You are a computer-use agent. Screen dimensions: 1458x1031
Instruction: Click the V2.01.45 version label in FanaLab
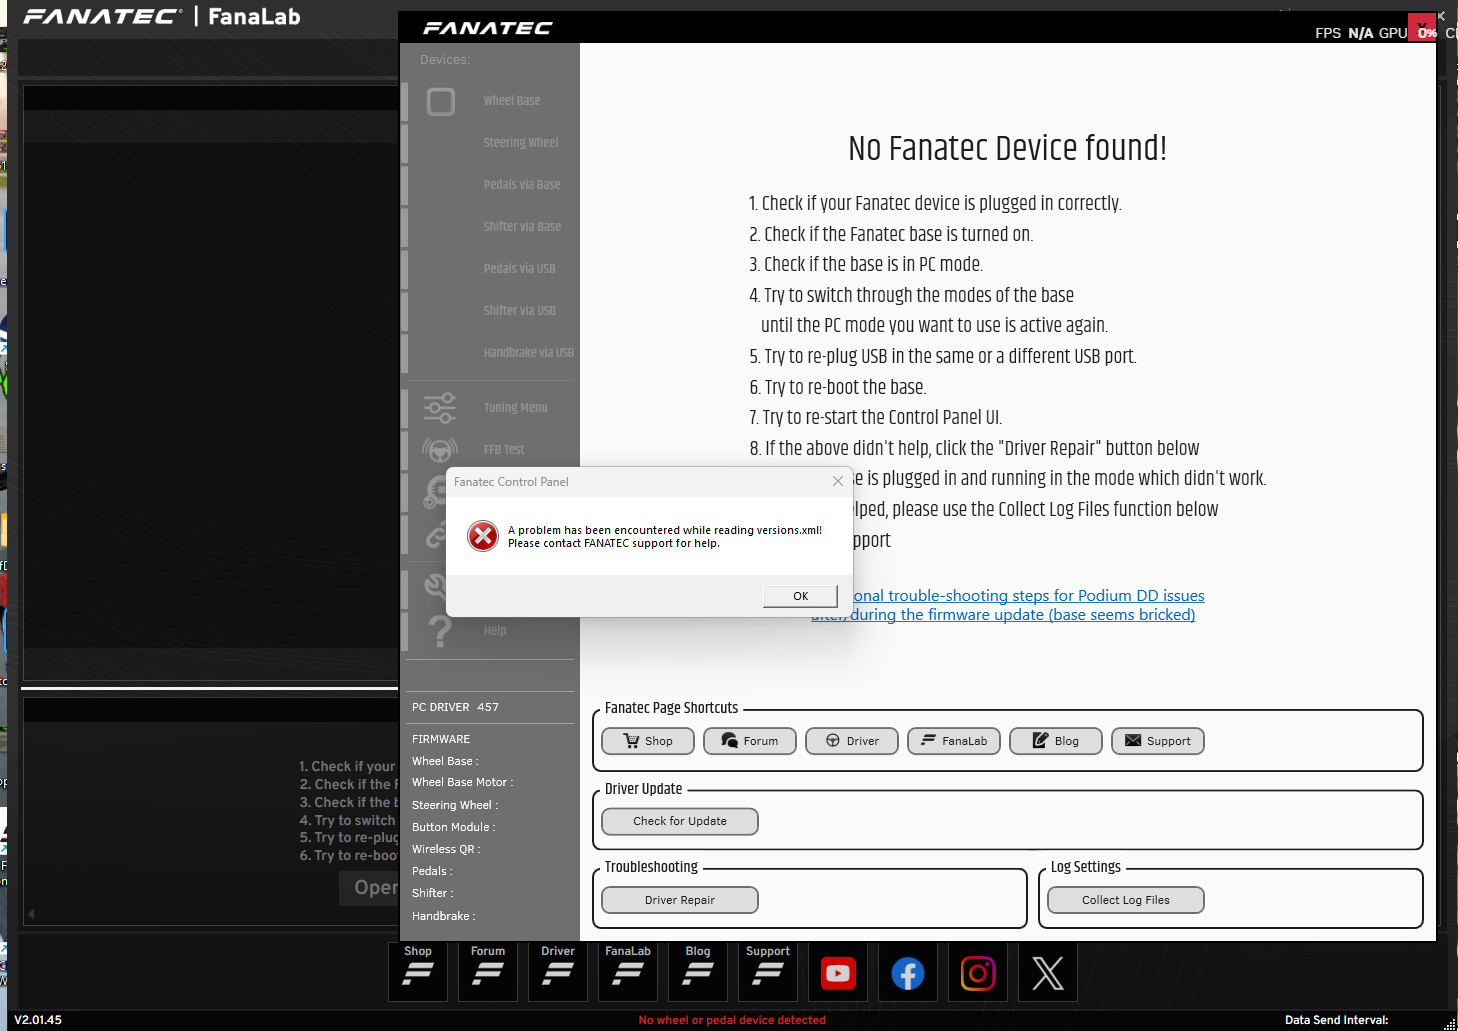point(38,1020)
